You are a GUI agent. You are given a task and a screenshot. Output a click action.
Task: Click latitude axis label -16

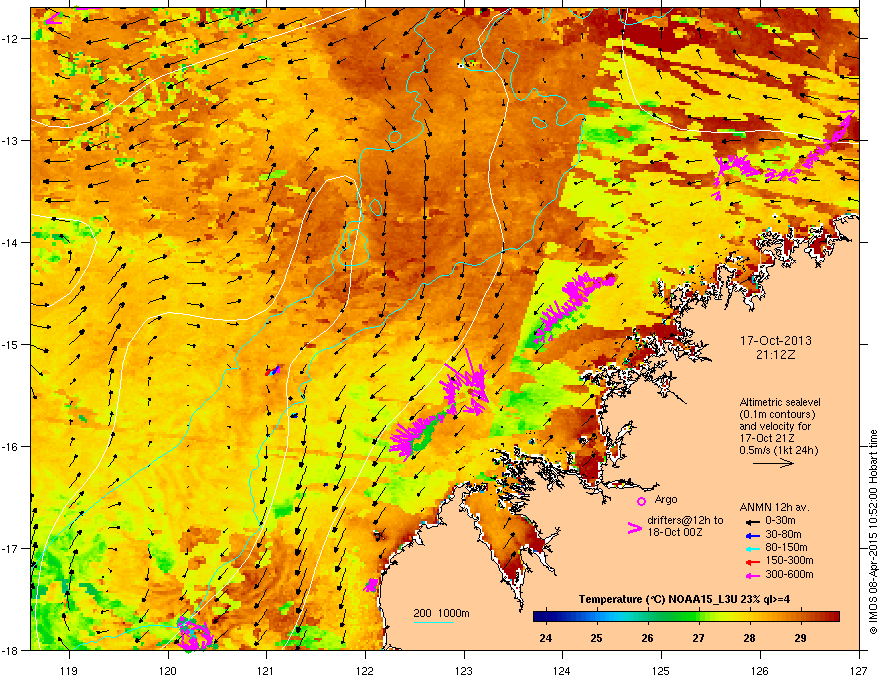coord(11,447)
